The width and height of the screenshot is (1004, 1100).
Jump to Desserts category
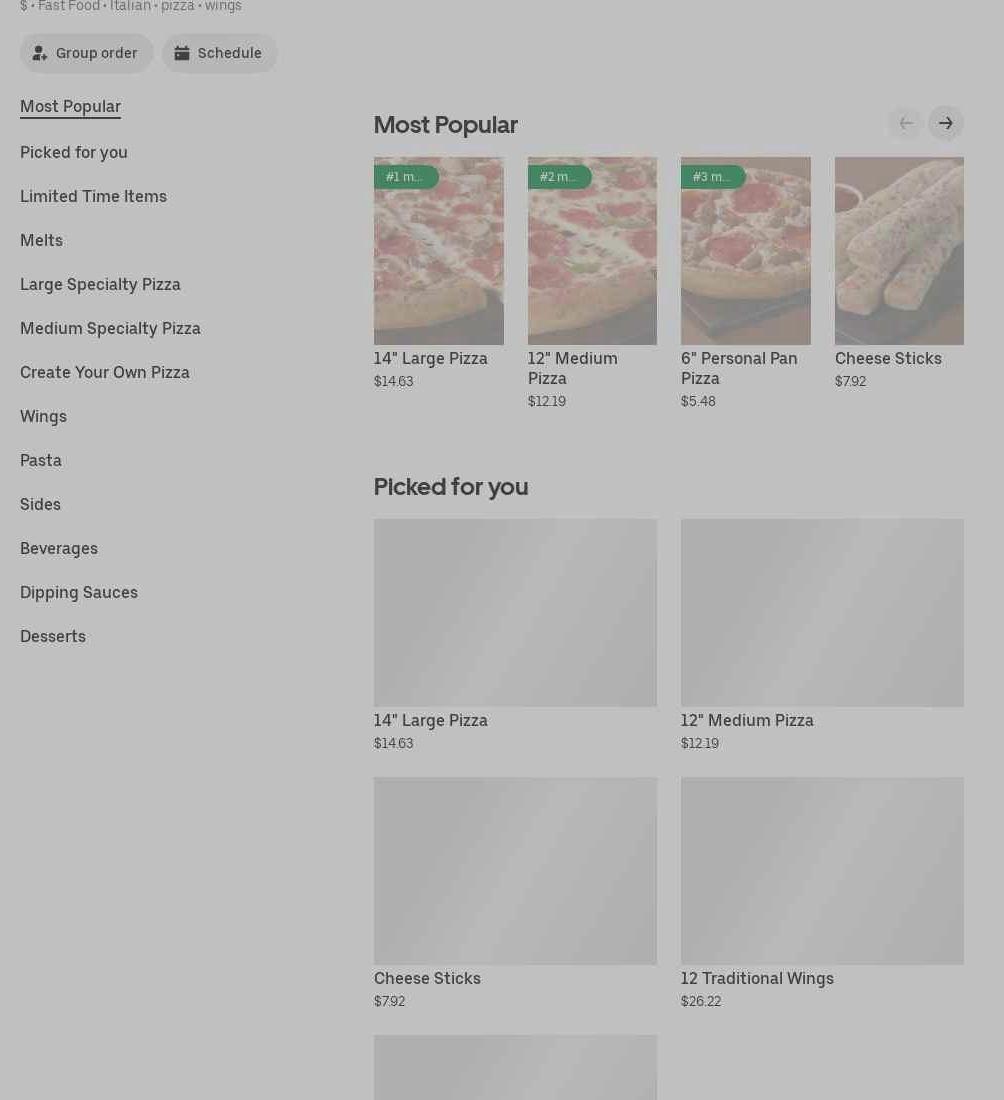pos(53,637)
